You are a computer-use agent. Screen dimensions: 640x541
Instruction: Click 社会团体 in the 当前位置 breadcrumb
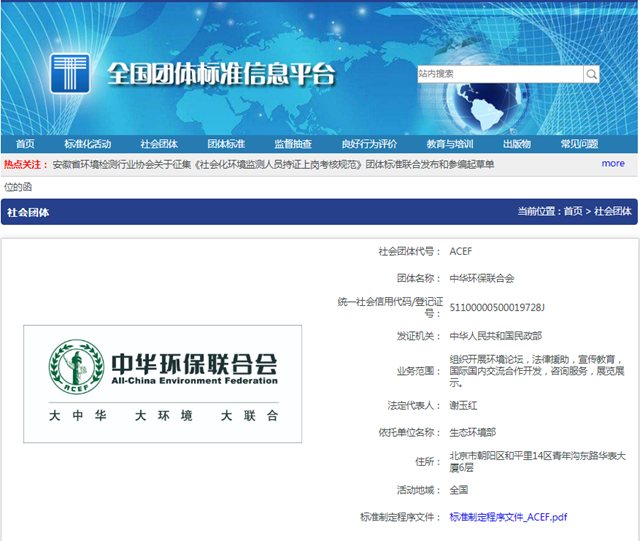coord(613,212)
